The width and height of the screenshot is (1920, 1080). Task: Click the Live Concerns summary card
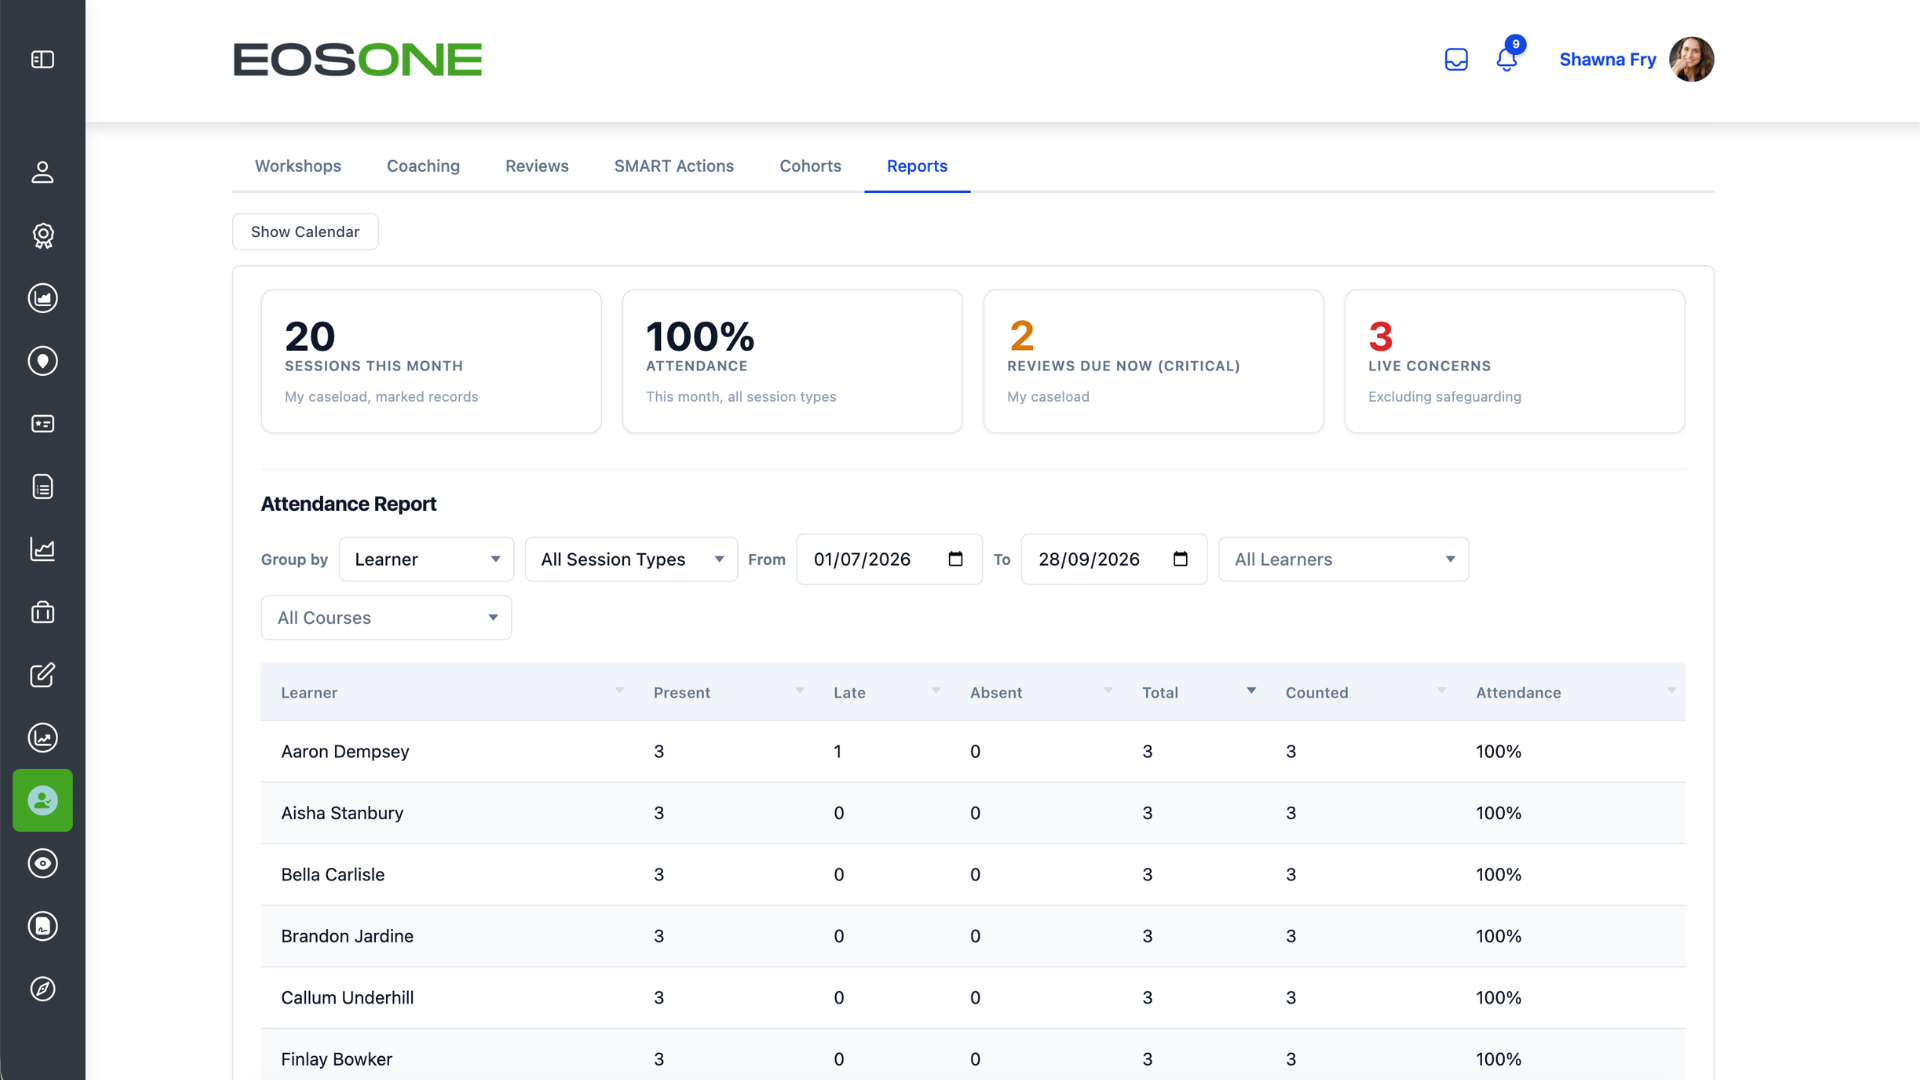click(x=1514, y=361)
